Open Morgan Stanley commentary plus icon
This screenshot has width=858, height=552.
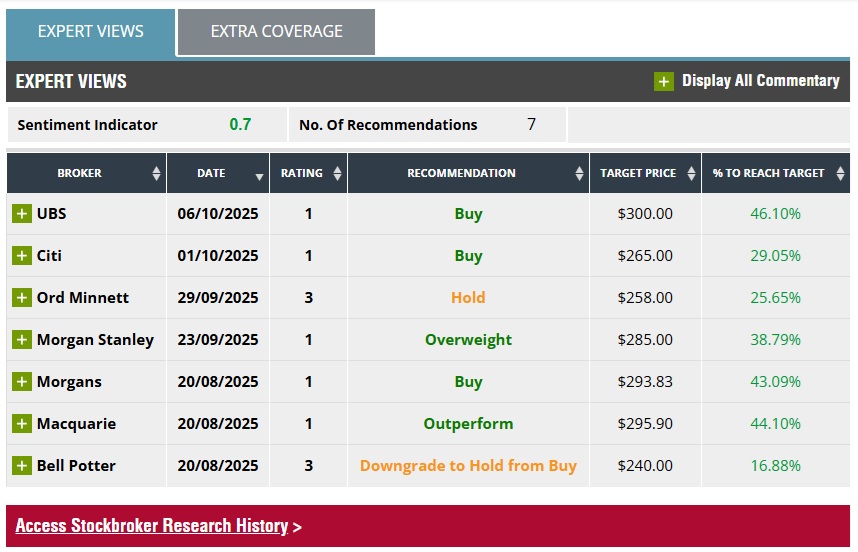pyautogui.click(x=22, y=340)
